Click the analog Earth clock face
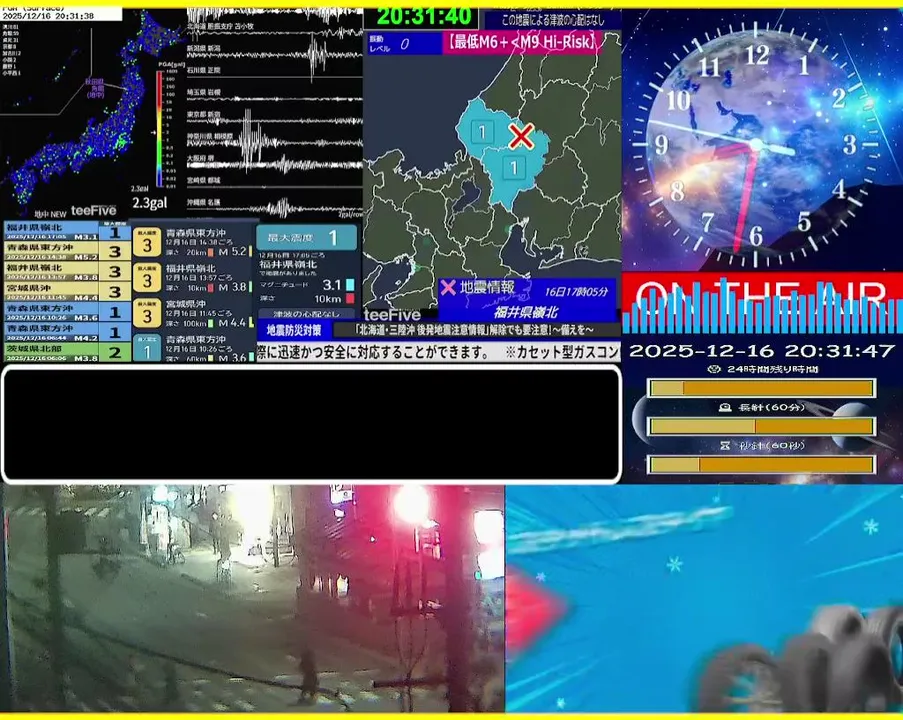 756,146
